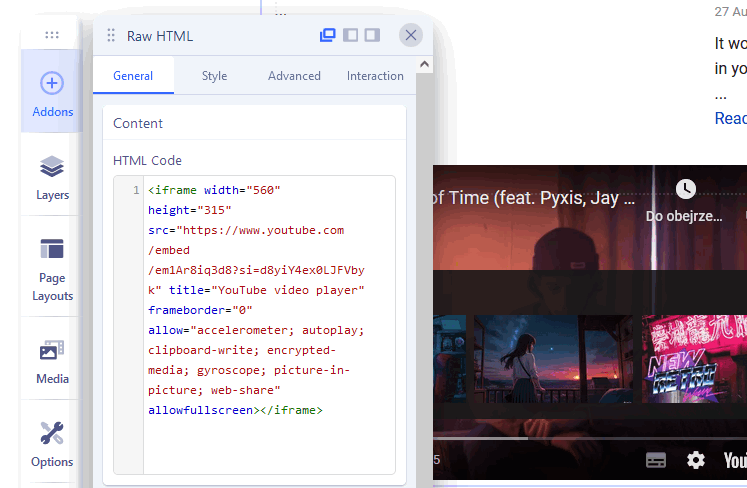Grab the Raw HTML panel drag handle
Screen dimensions: 747x488
point(111,36)
